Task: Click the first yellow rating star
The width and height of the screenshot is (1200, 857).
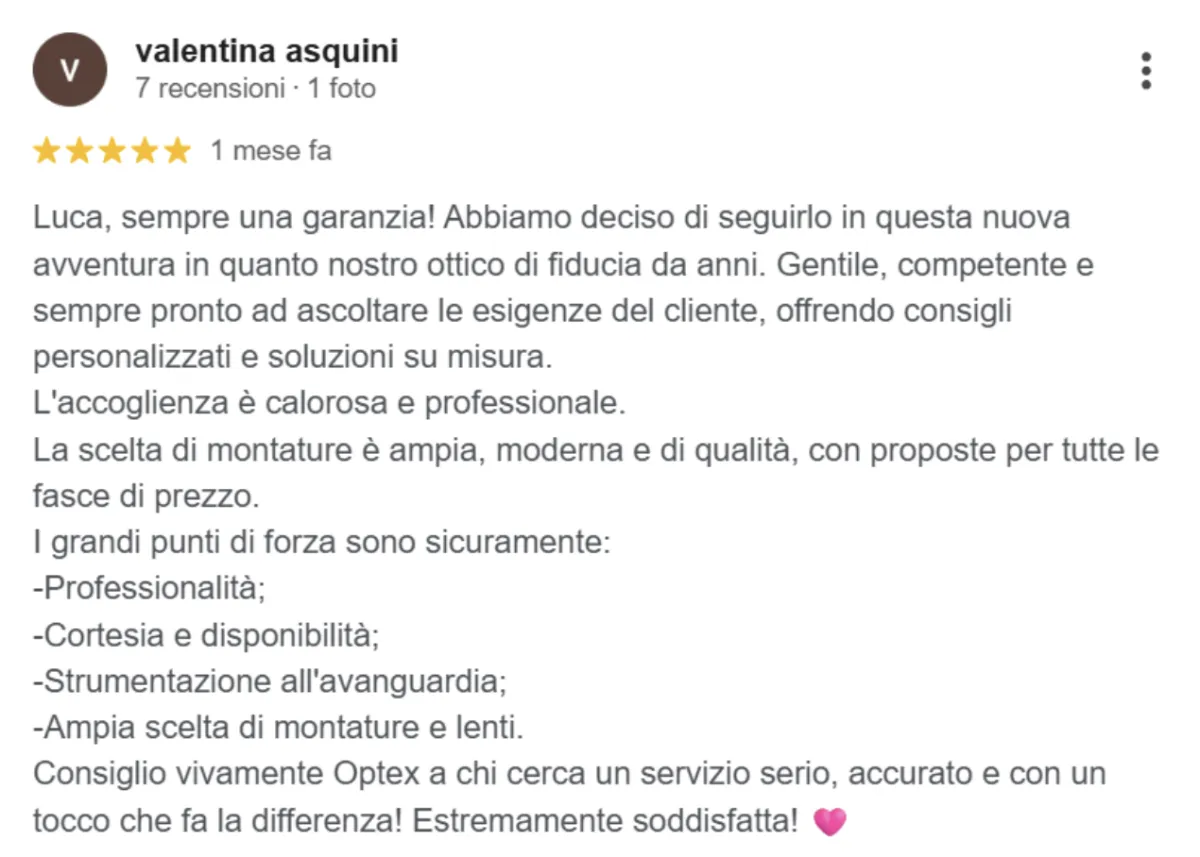Action: 46,151
